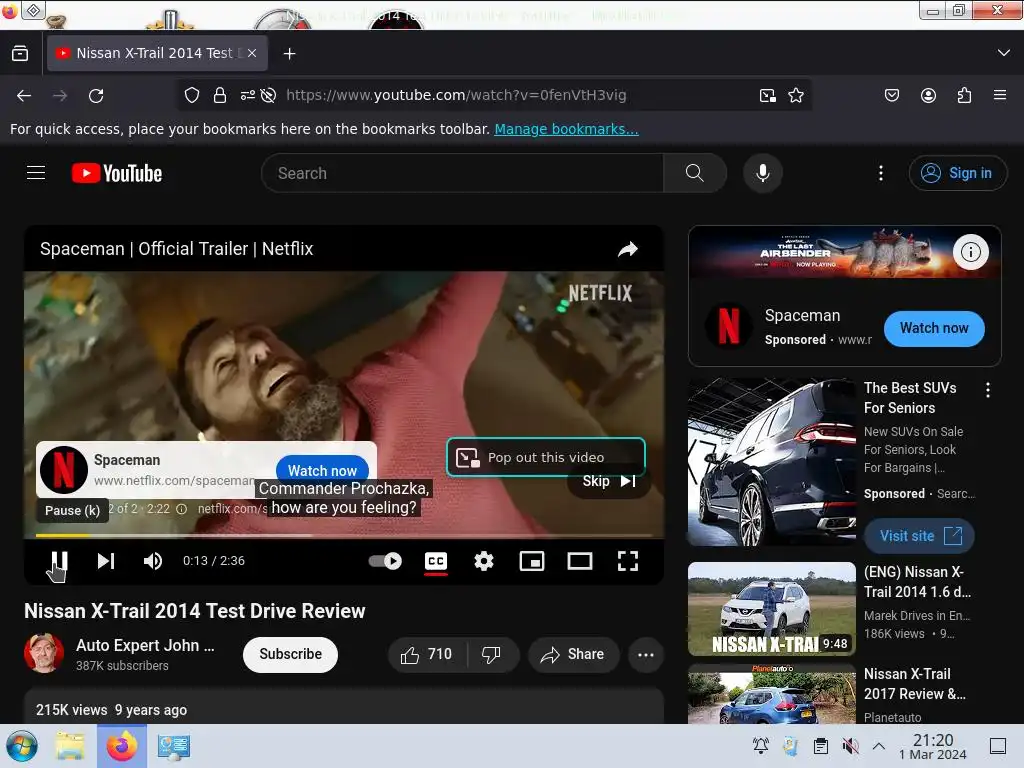Viewport: 1024px width, 768px height.
Task: Dislike the video
Action: pyautogui.click(x=492, y=654)
